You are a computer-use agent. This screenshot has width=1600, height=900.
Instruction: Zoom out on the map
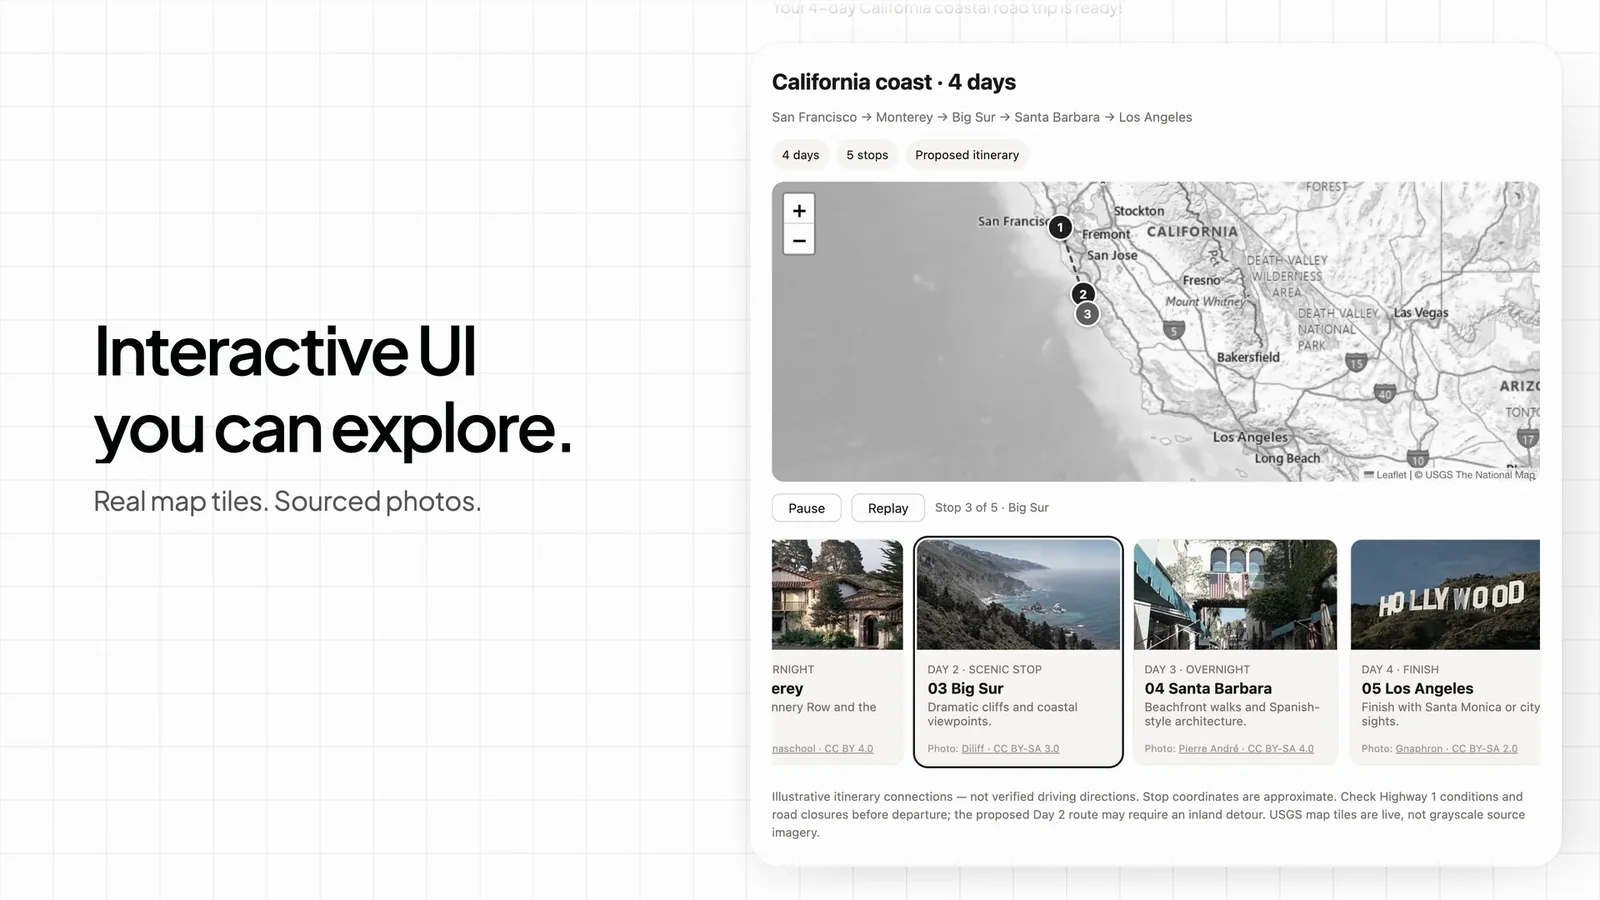point(799,240)
